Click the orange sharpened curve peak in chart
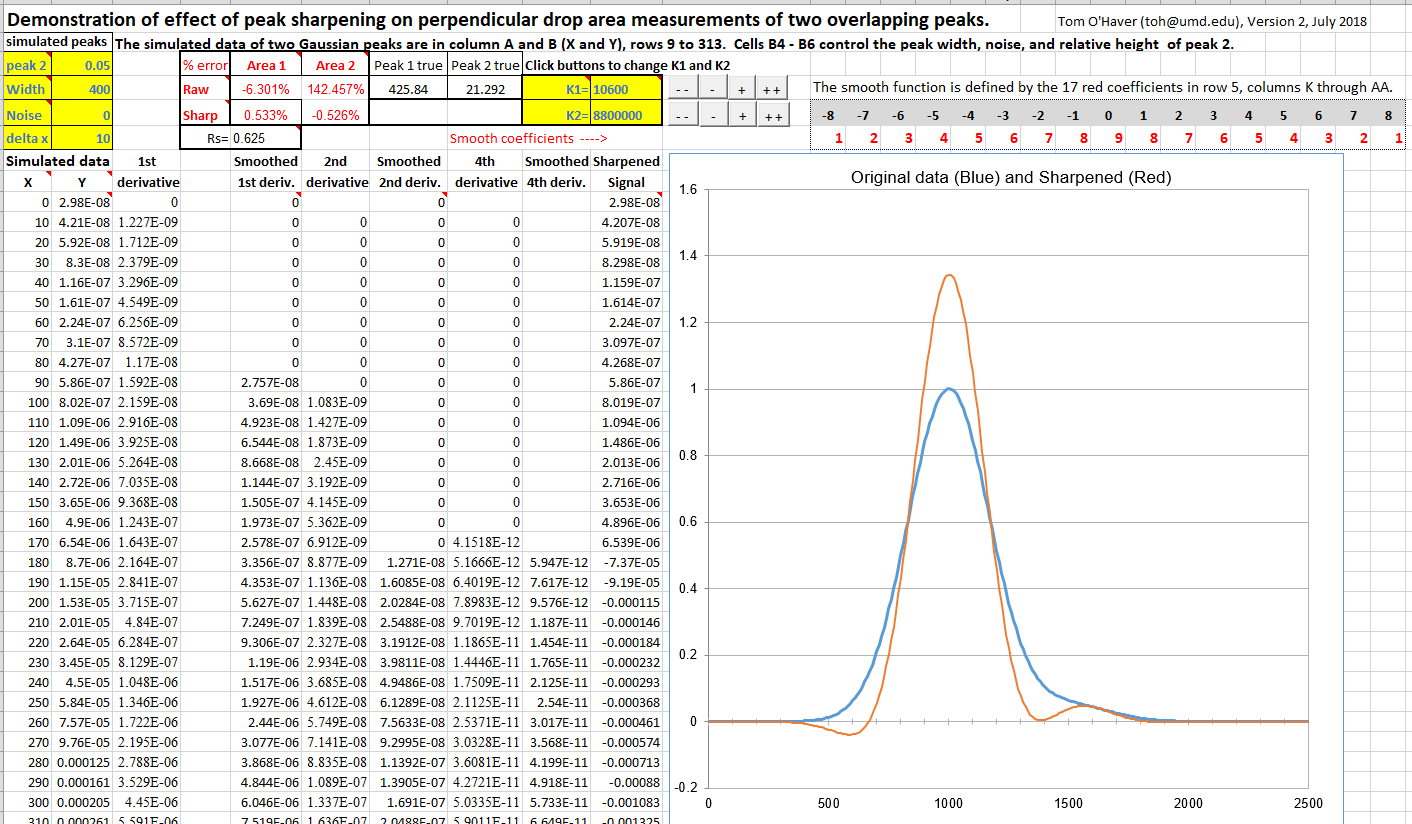 coord(949,275)
